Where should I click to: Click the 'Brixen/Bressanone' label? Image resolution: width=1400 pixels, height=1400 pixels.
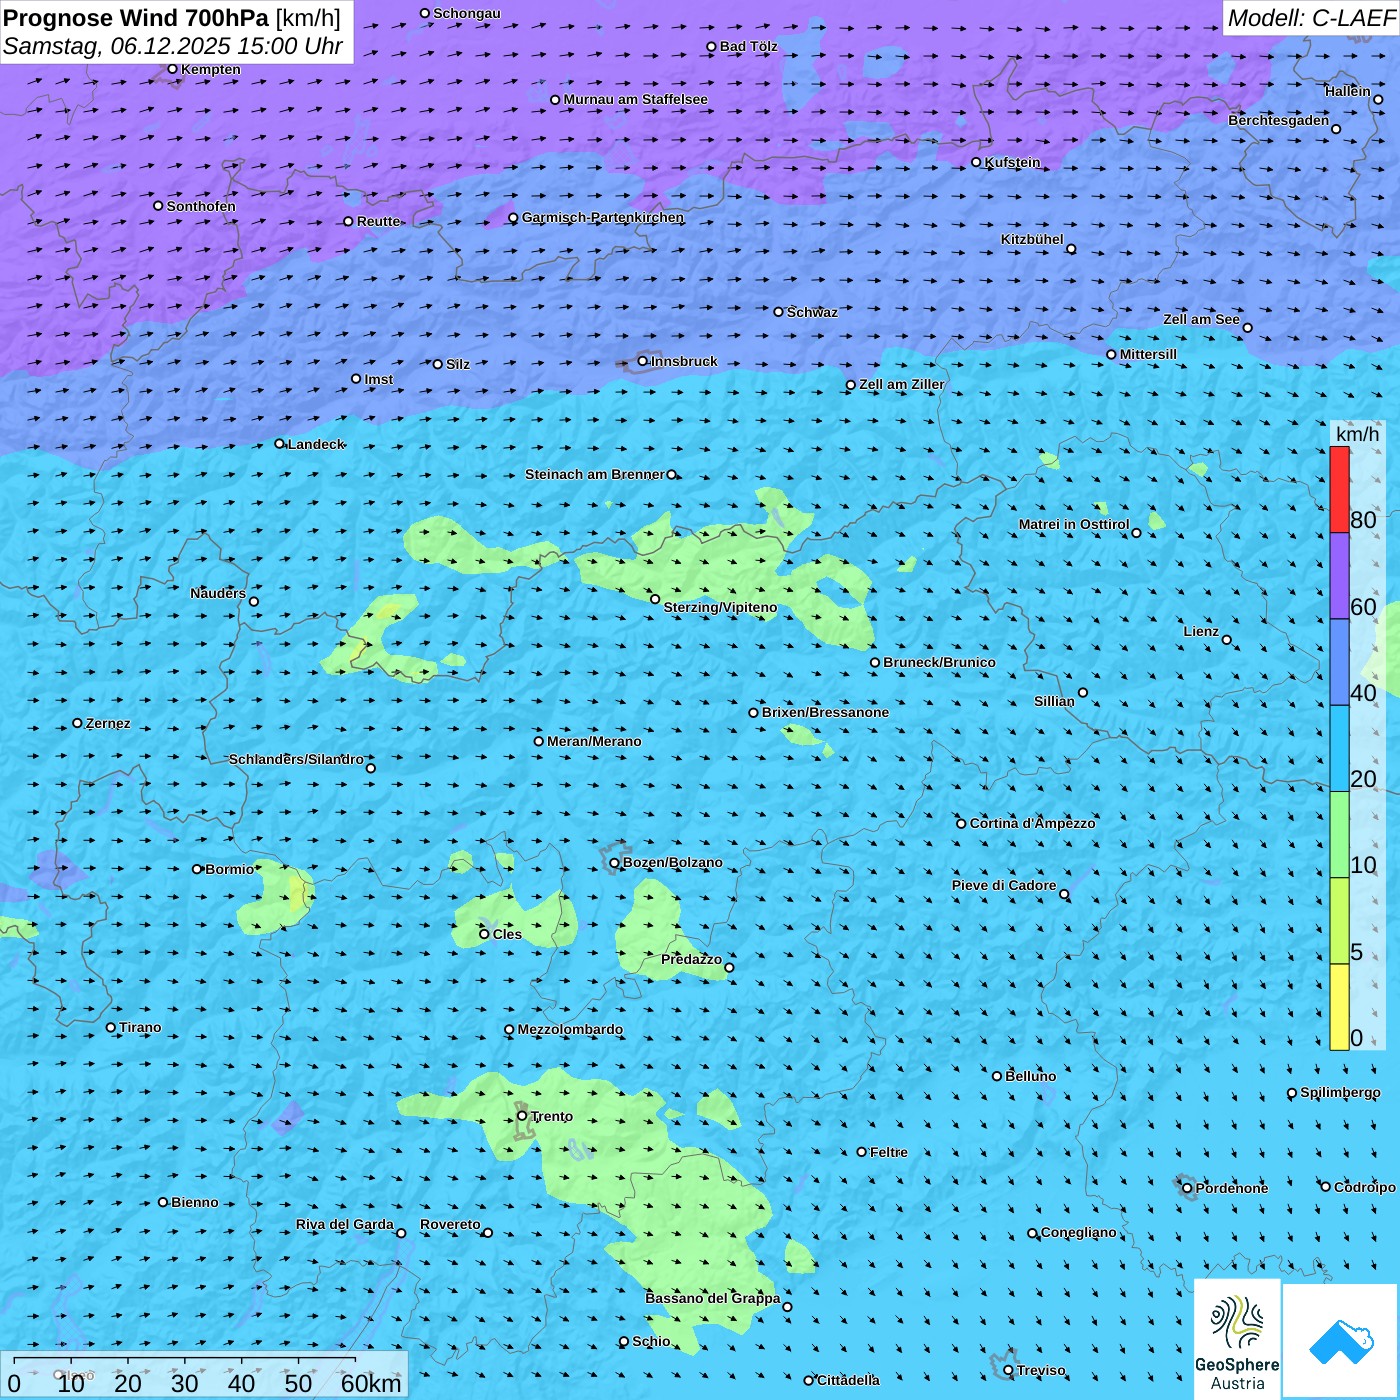coord(825,712)
